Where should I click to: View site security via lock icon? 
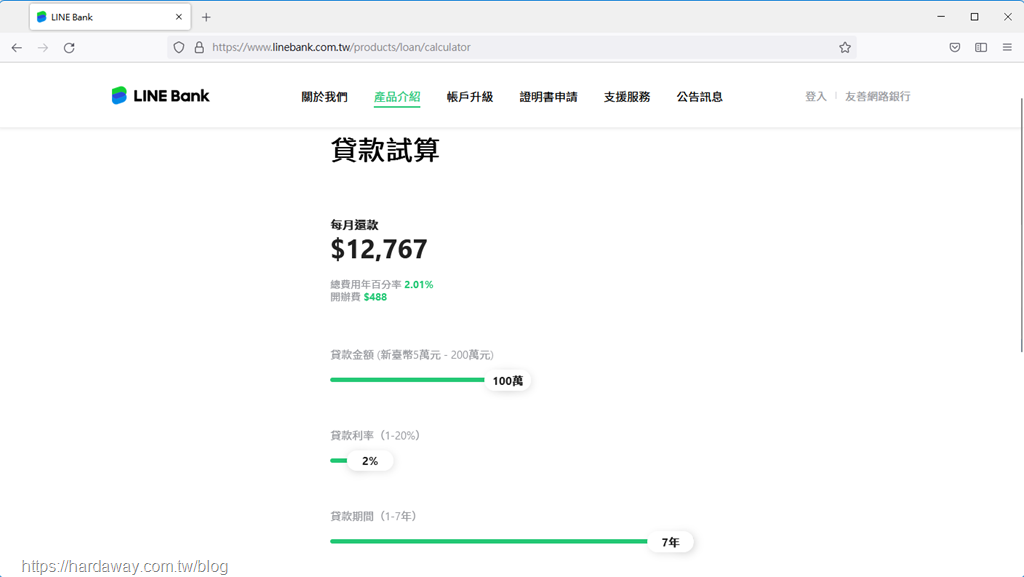pos(199,48)
